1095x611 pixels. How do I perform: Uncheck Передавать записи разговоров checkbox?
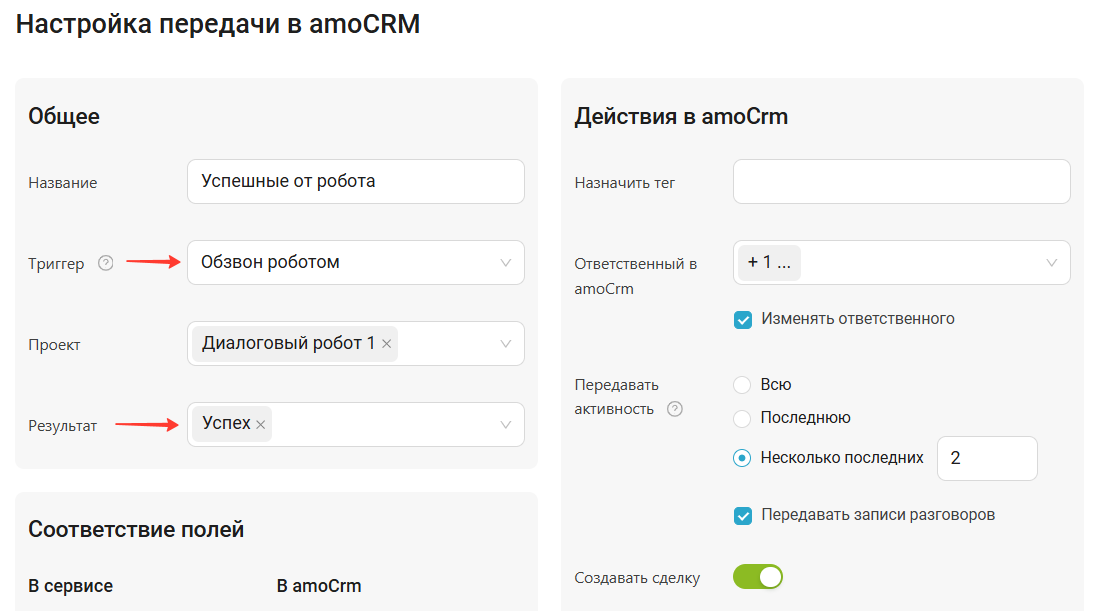click(743, 516)
